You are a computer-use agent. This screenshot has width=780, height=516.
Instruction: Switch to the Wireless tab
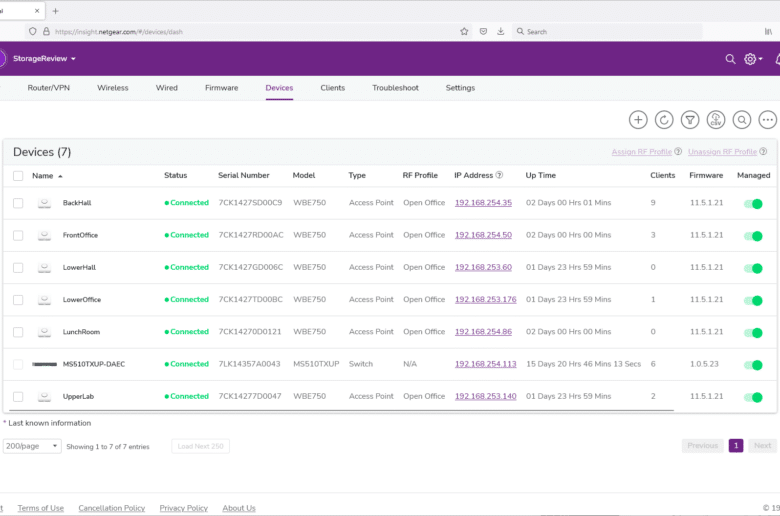[x=112, y=88]
